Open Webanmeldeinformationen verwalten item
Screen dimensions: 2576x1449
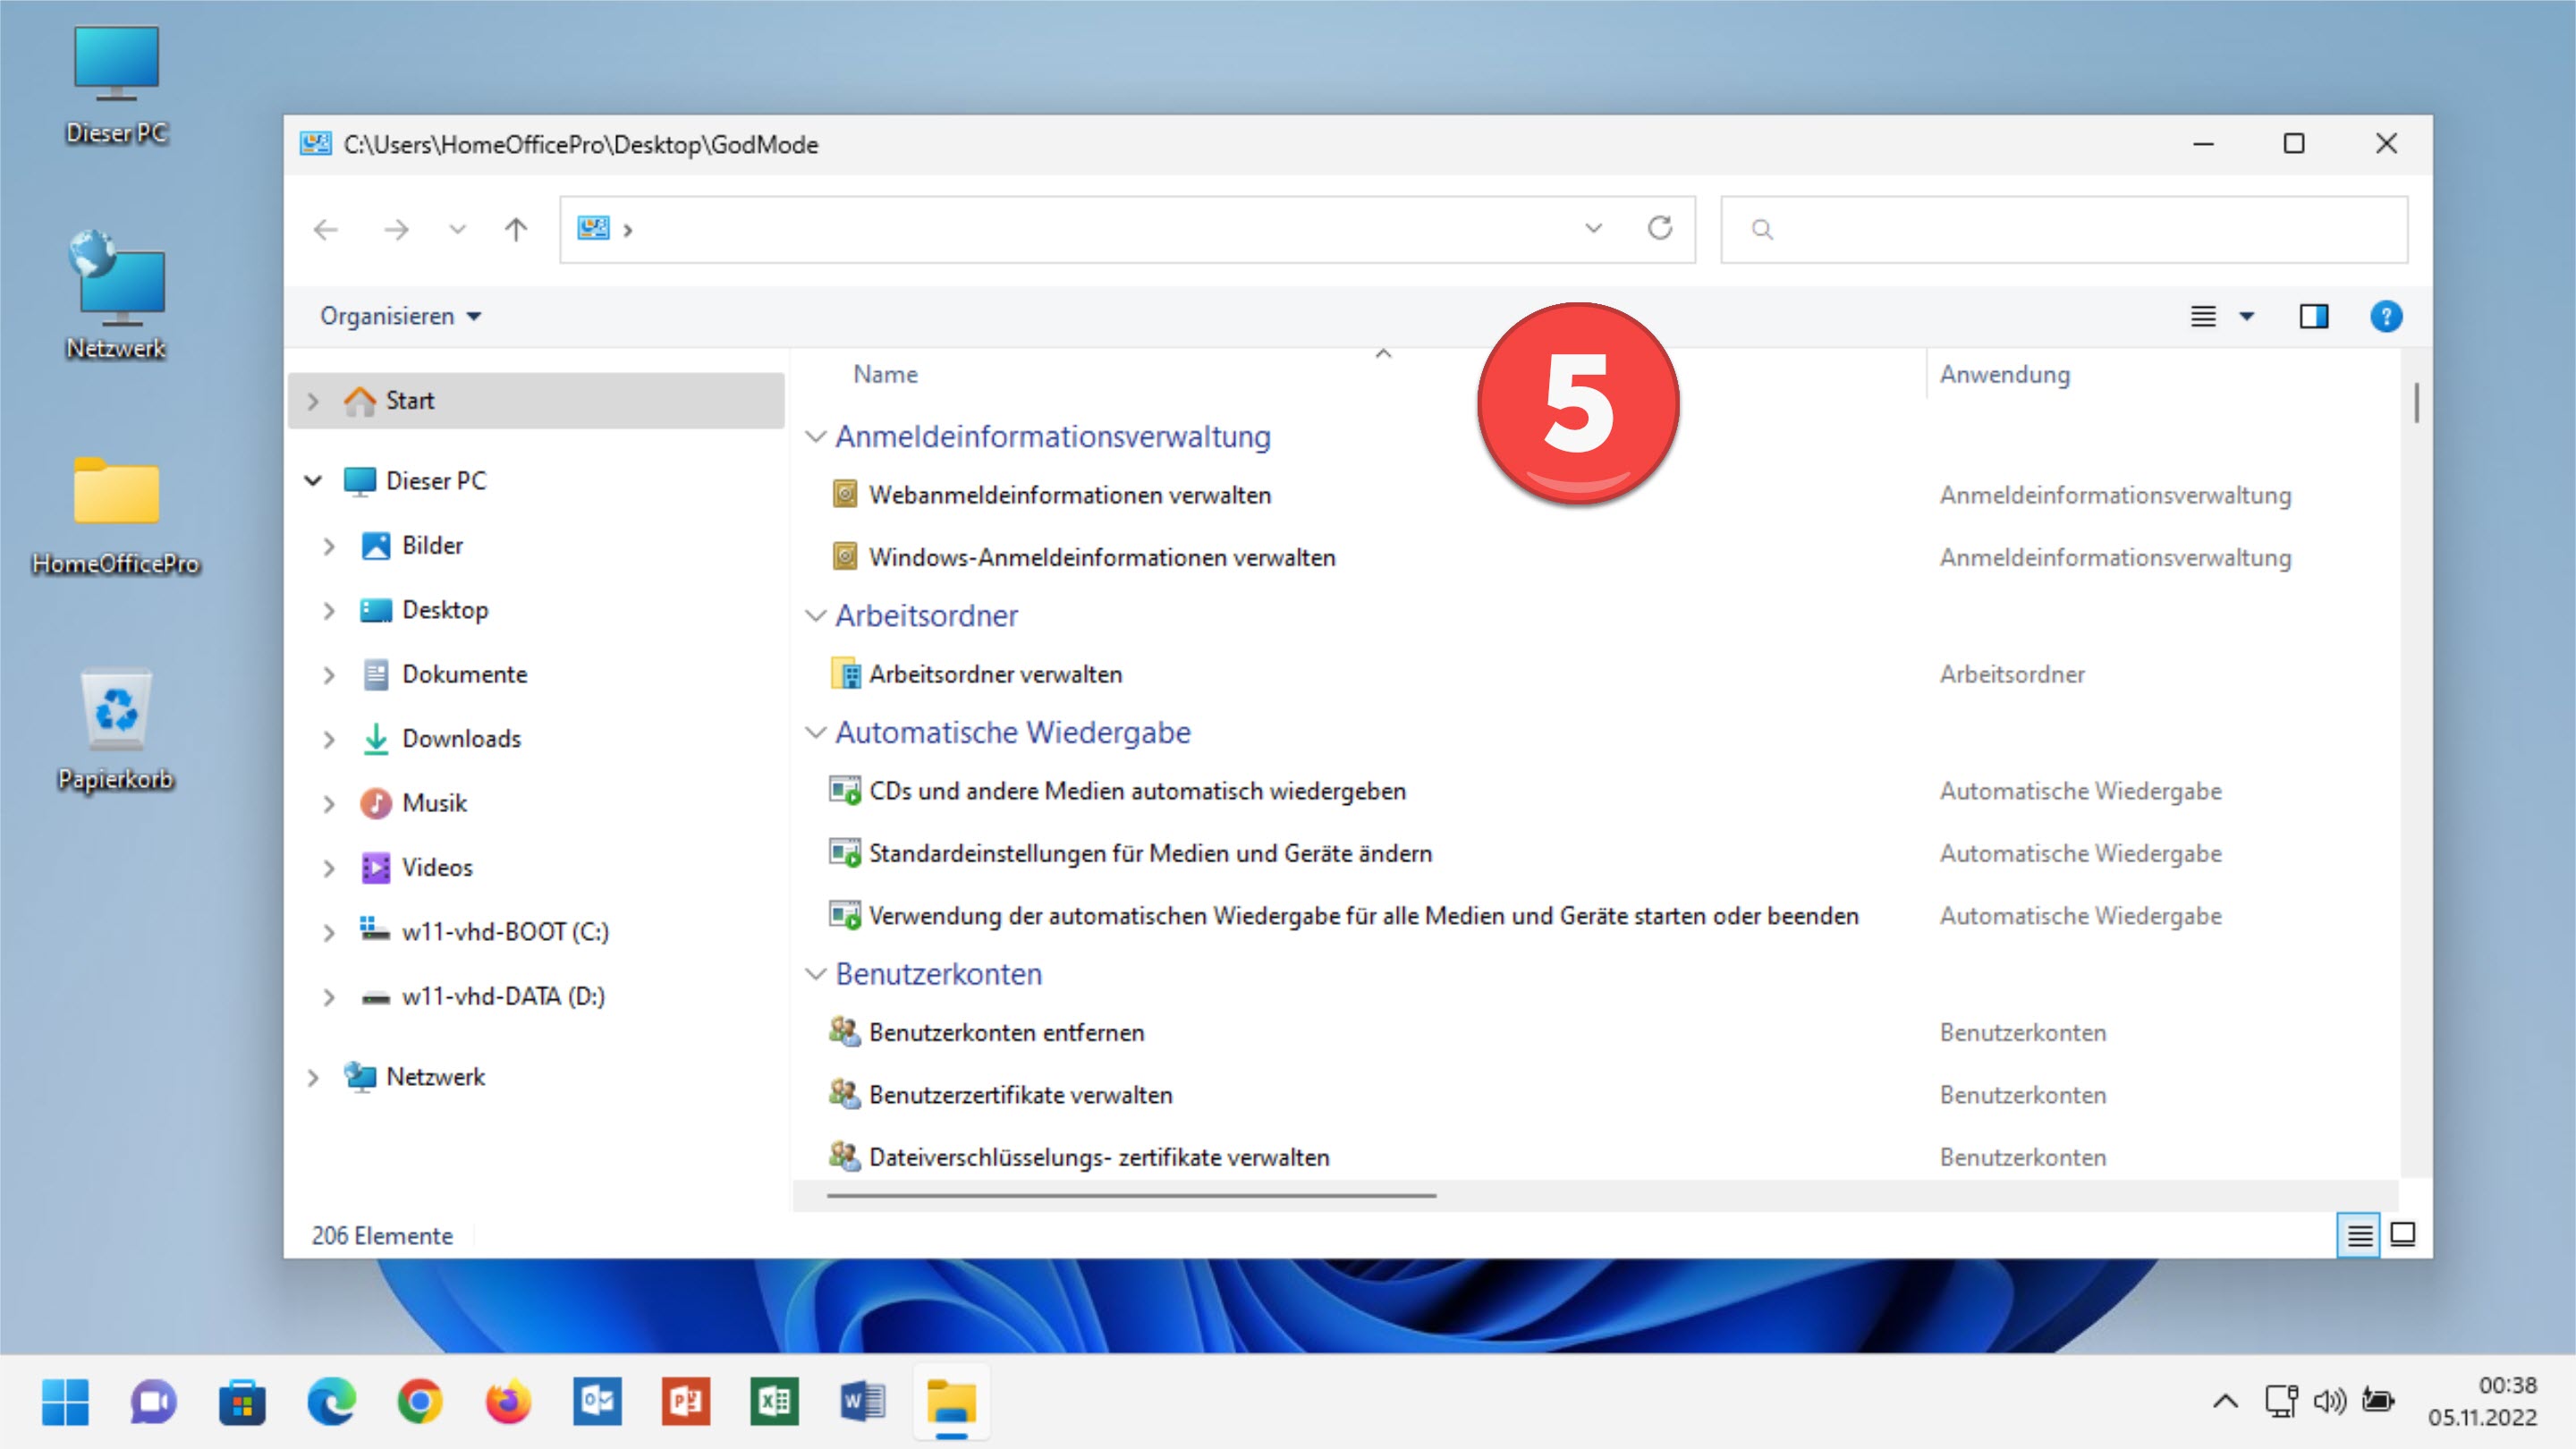(1069, 495)
